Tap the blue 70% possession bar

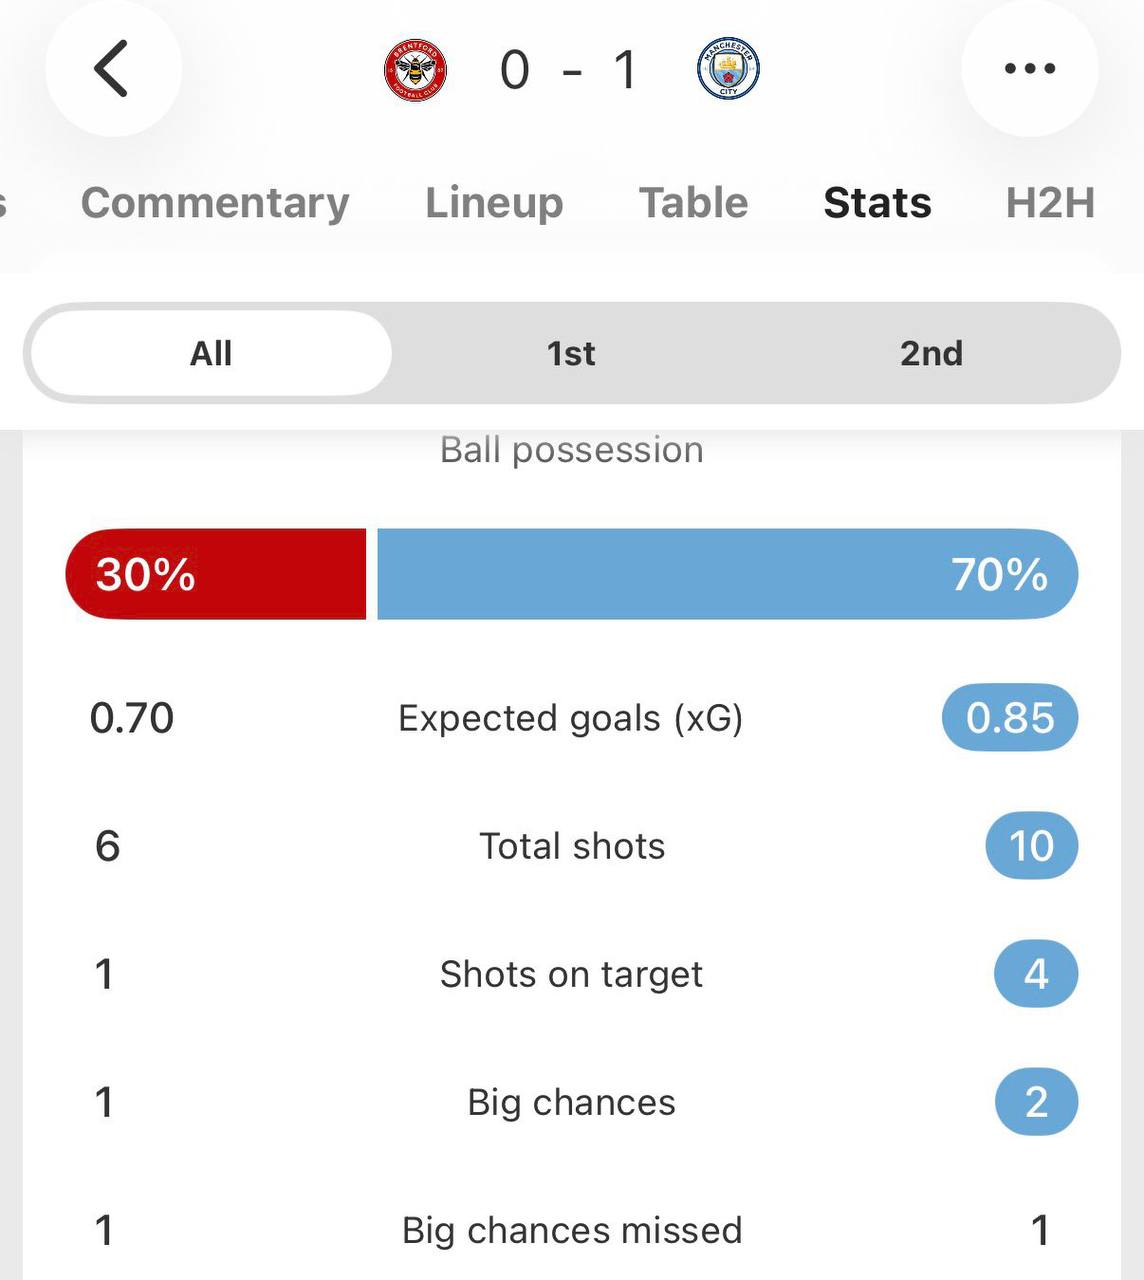(727, 574)
